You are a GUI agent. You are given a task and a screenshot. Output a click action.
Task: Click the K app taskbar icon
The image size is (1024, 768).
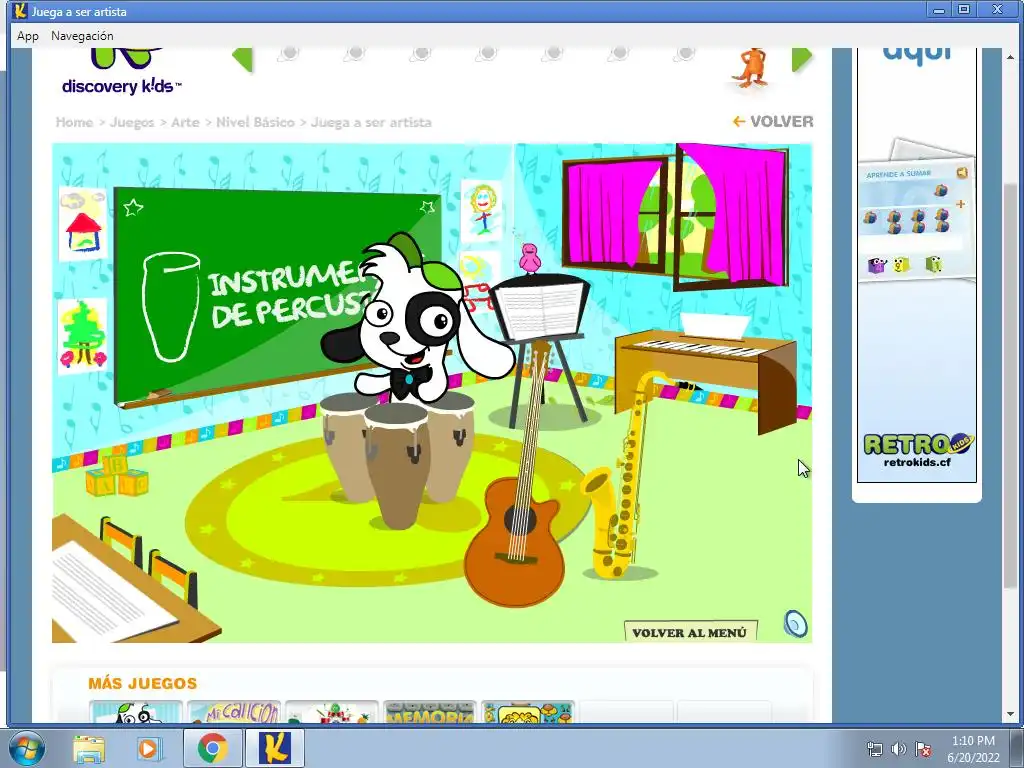pyautogui.click(x=274, y=748)
